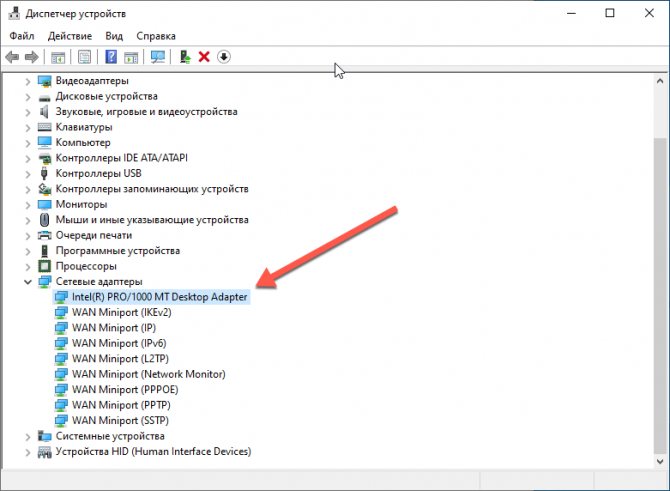Minimize the Диспетчер устройств window
670x491 pixels.
(x=571, y=13)
